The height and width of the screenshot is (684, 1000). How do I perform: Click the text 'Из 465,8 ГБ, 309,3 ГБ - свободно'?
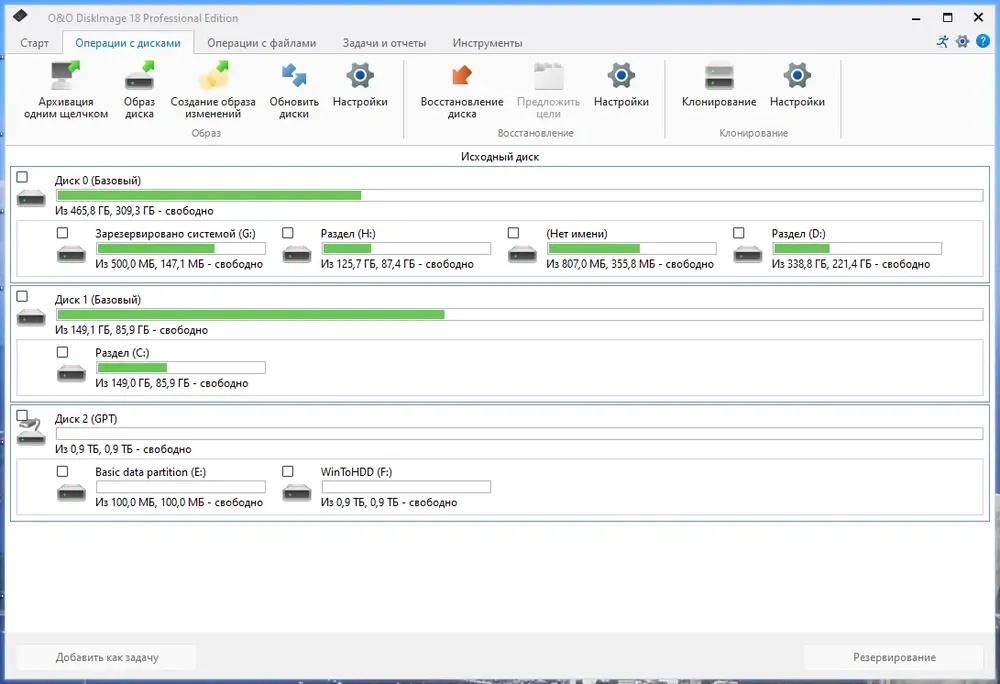tap(134, 211)
